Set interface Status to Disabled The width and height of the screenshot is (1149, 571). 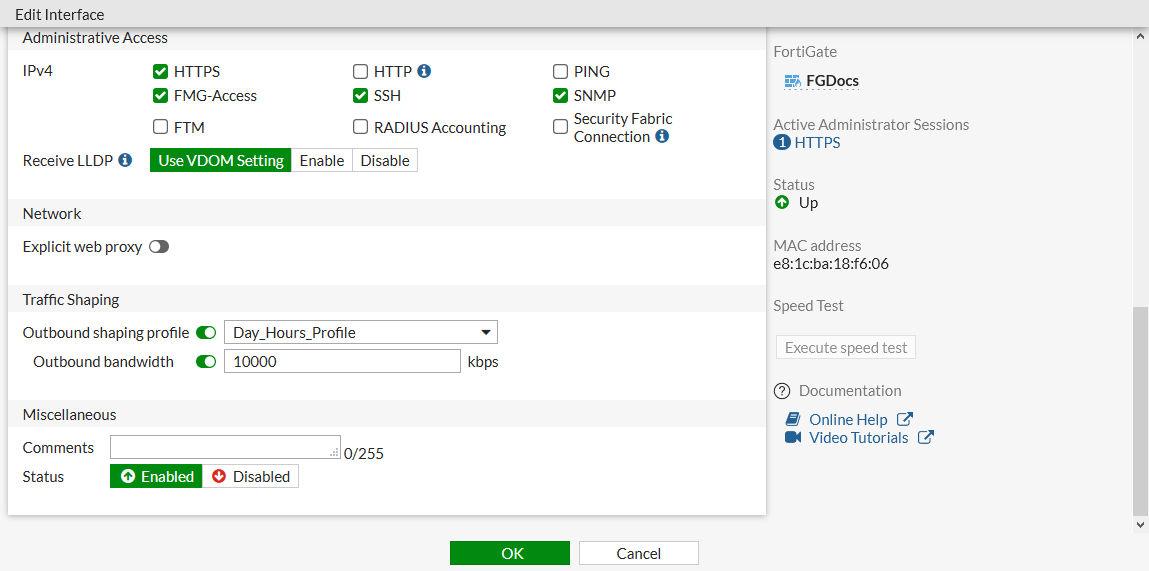point(250,477)
